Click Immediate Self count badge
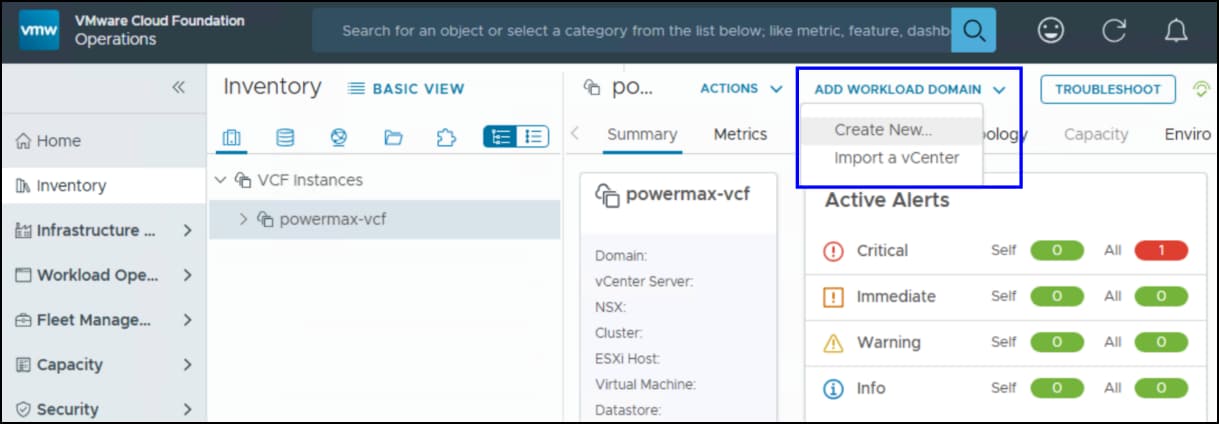Viewport: 1219px width, 424px height. (x=1057, y=296)
